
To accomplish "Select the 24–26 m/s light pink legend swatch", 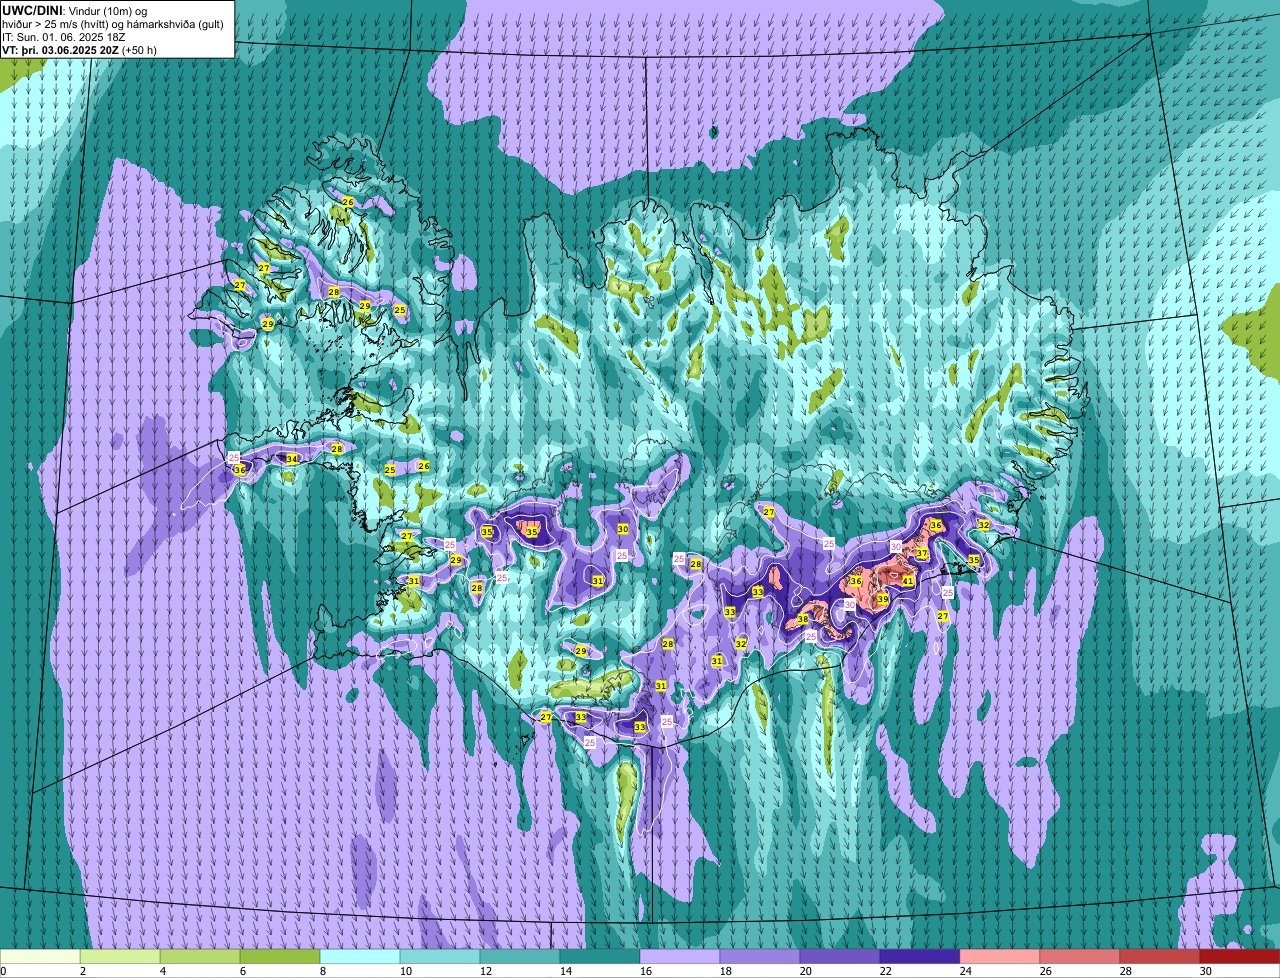I will click(1000, 957).
